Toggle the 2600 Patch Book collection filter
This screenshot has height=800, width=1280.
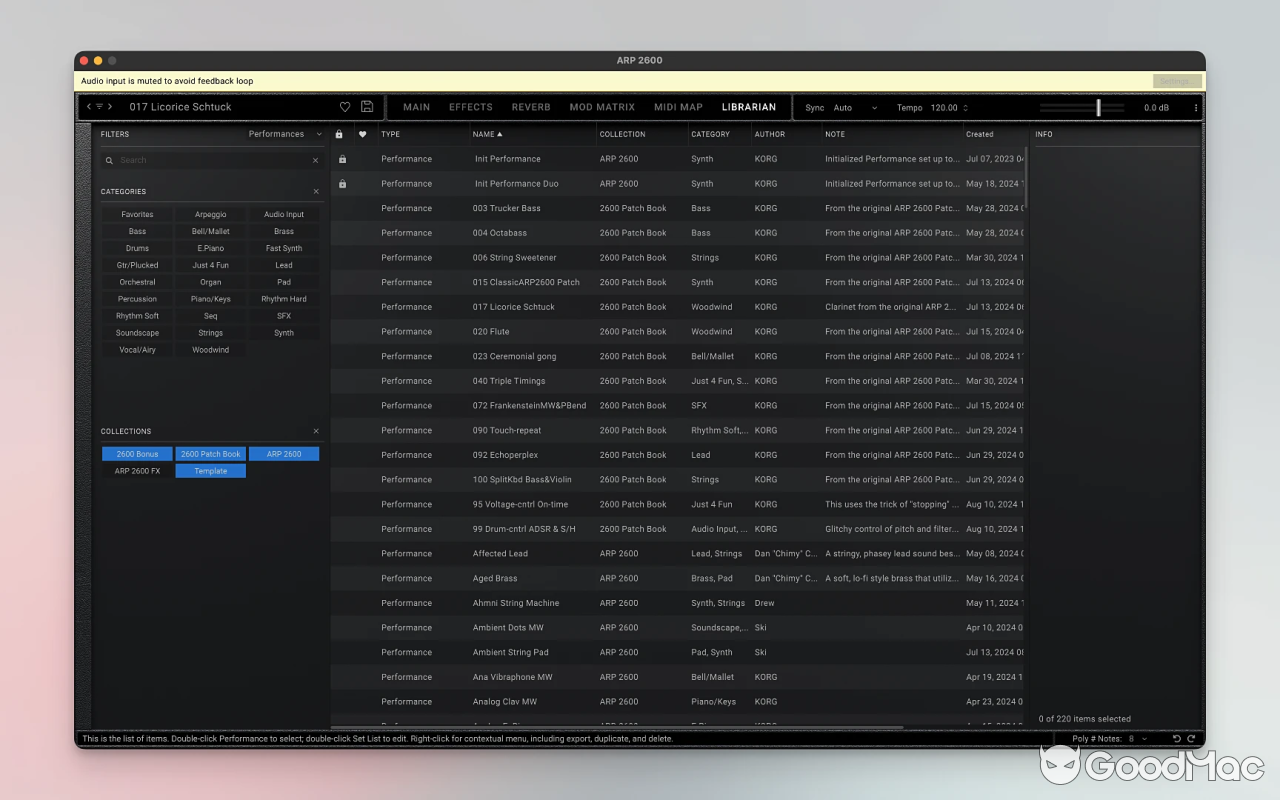(x=210, y=454)
